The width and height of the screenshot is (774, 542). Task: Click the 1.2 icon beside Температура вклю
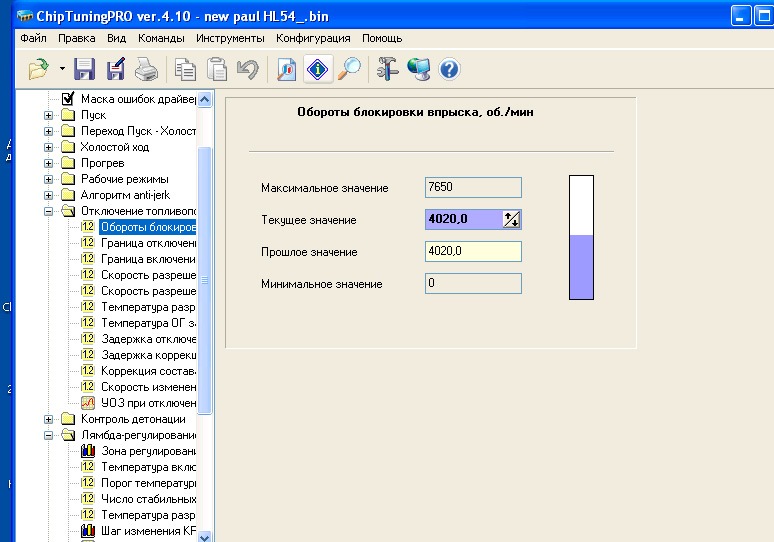click(x=88, y=466)
